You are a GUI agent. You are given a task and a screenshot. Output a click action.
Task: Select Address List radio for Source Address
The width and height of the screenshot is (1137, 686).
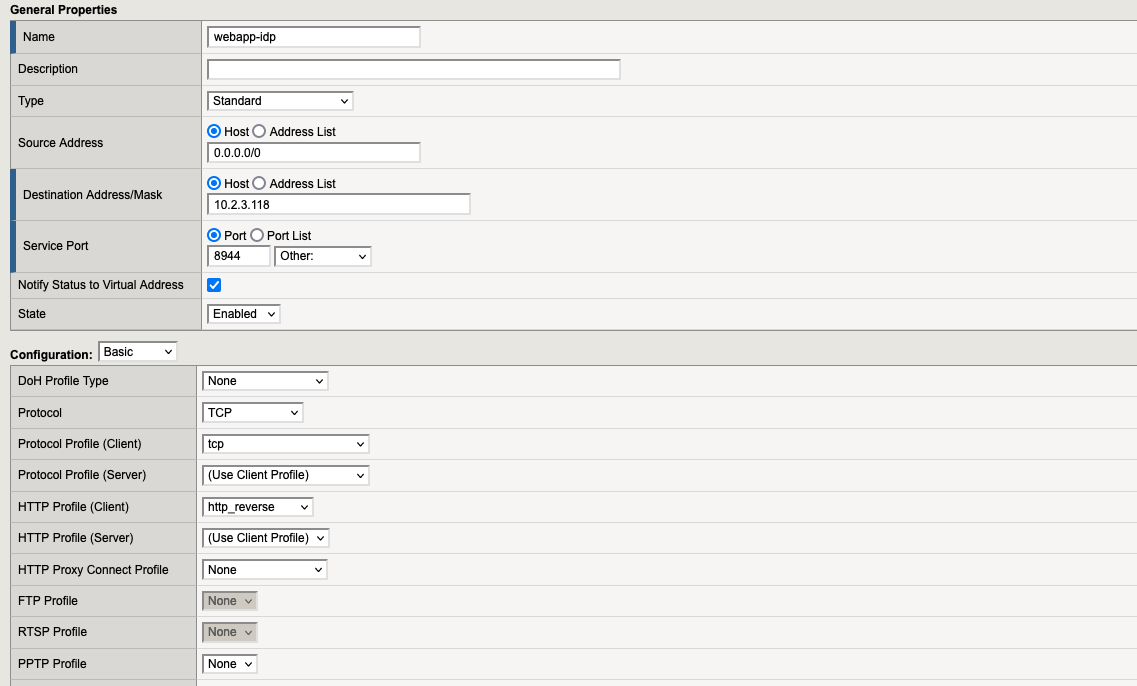click(259, 132)
